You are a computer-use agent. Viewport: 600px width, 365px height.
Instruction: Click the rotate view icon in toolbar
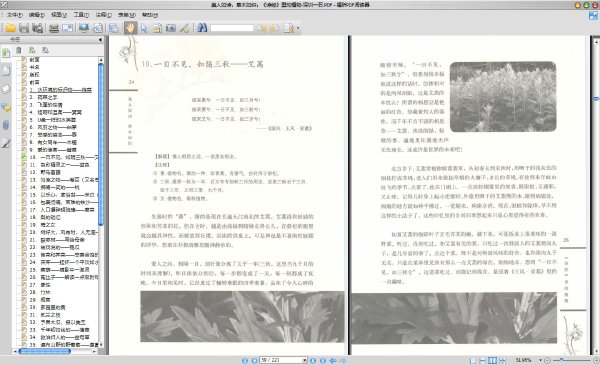point(98,28)
